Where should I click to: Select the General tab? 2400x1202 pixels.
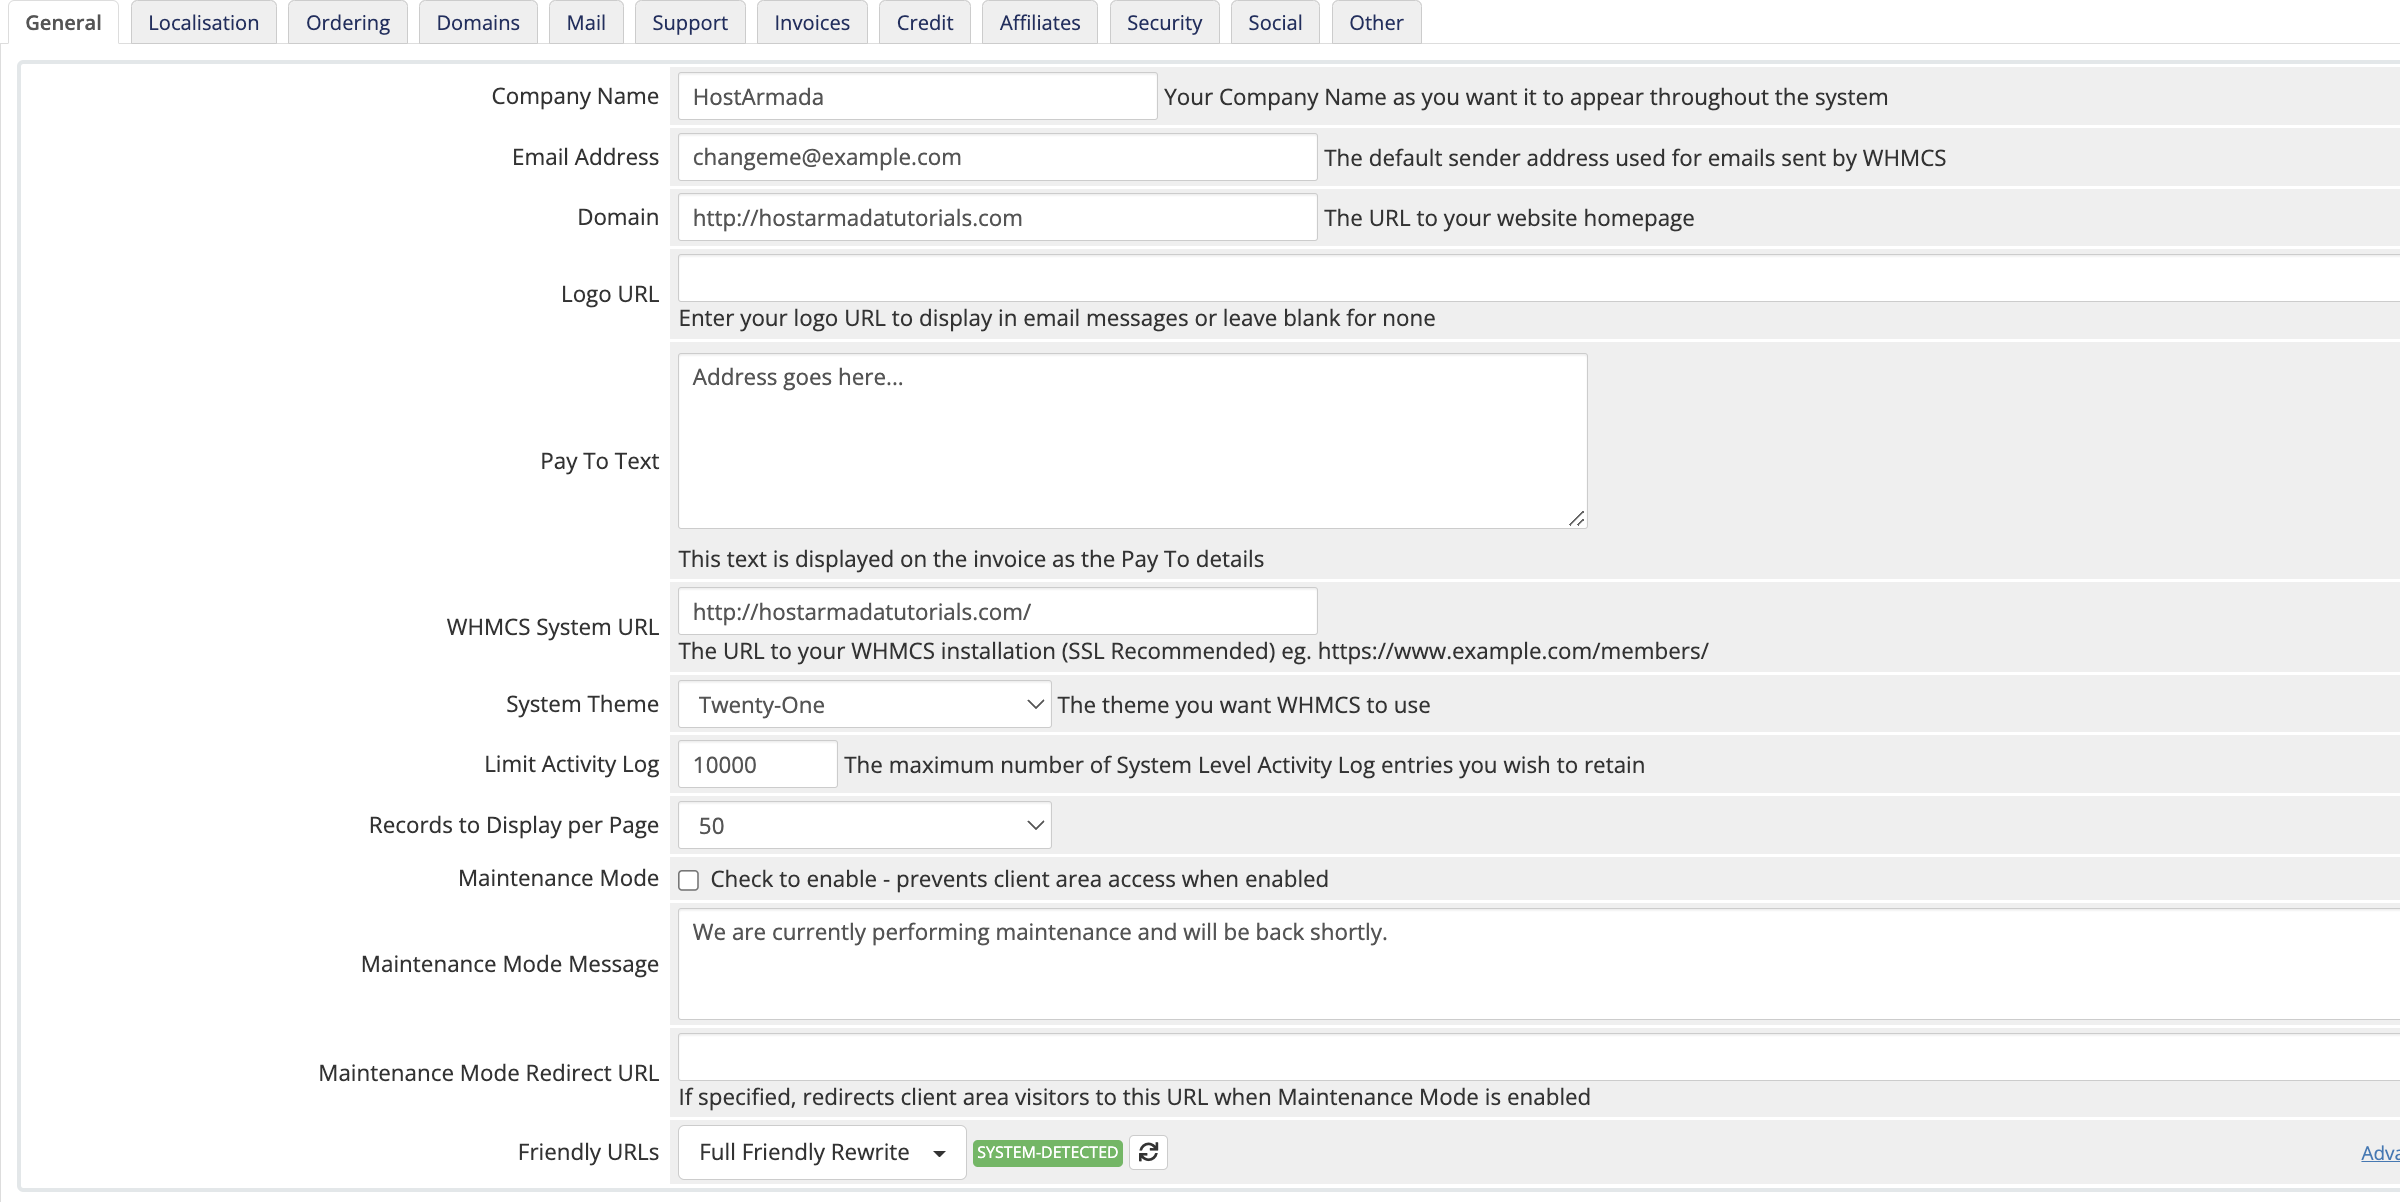(63, 22)
